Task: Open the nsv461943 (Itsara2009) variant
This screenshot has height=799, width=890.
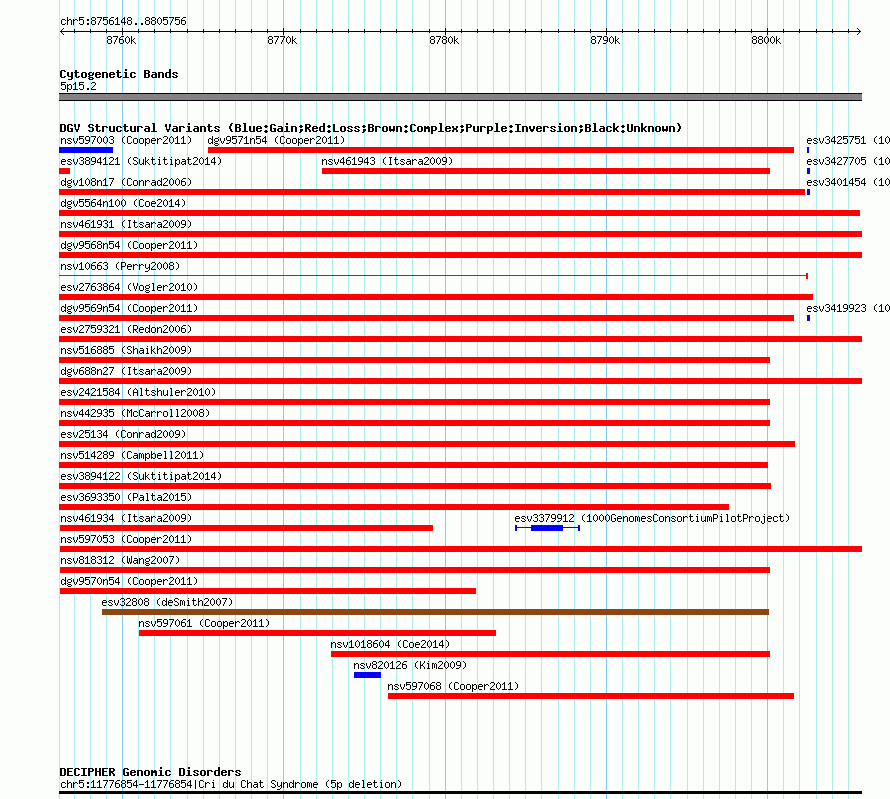Action: [387, 161]
